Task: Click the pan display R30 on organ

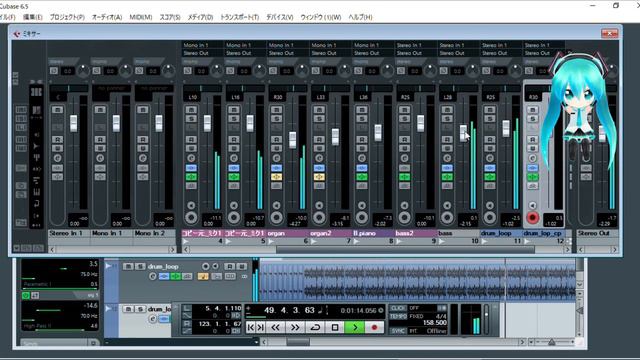Action: pos(278,97)
